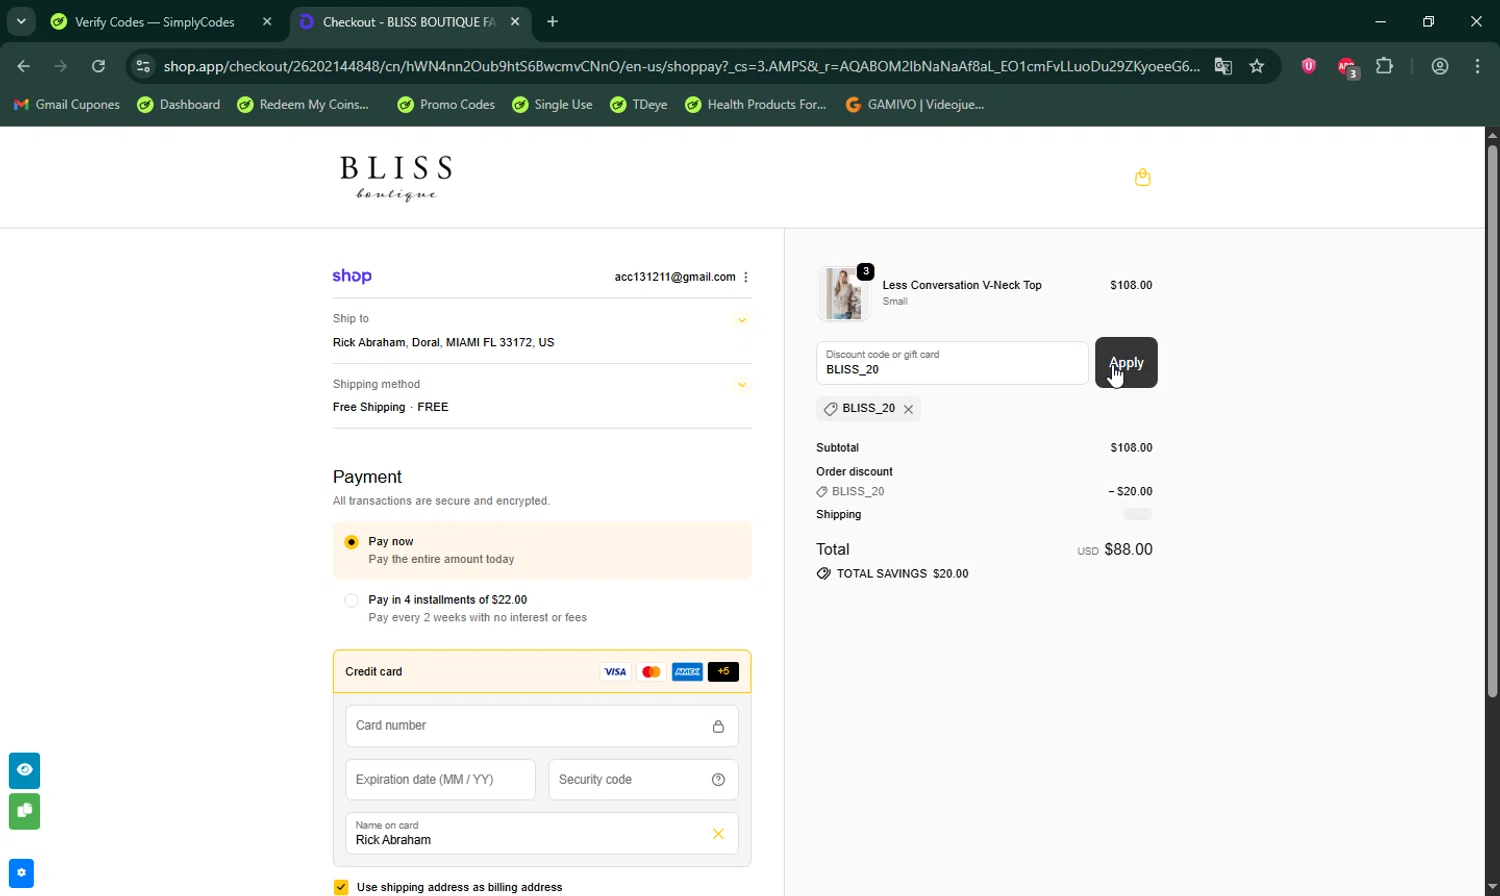1500x896 pixels.
Task: Toggle Use shipping address as billing
Action: pyautogui.click(x=341, y=887)
